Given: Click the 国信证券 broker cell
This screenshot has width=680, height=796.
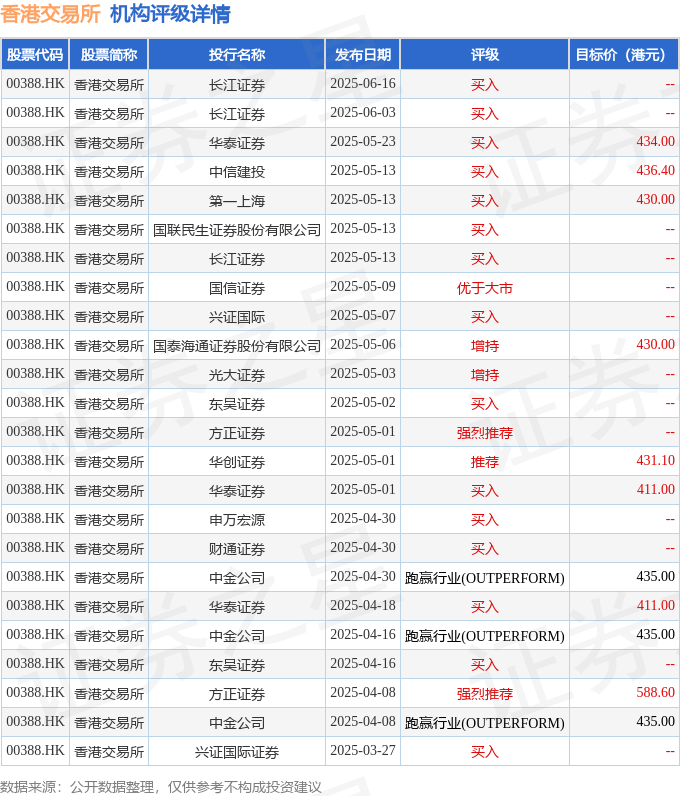Looking at the screenshot, I should pyautogui.click(x=237, y=288).
